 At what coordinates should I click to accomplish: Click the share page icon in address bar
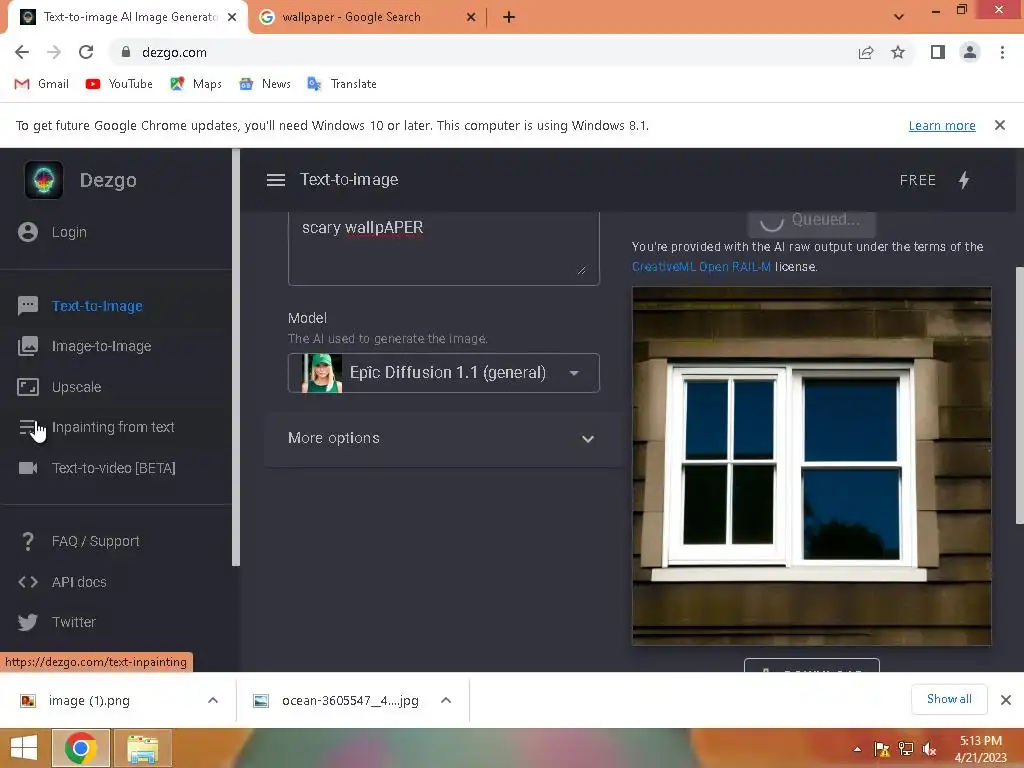[866, 52]
